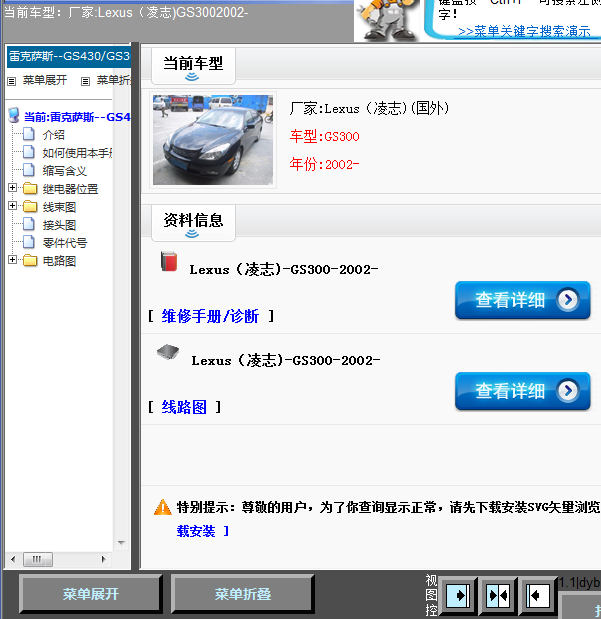Select the 线束图 folder label
This screenshot has height=619, width=601.
(x=59, y=207)
